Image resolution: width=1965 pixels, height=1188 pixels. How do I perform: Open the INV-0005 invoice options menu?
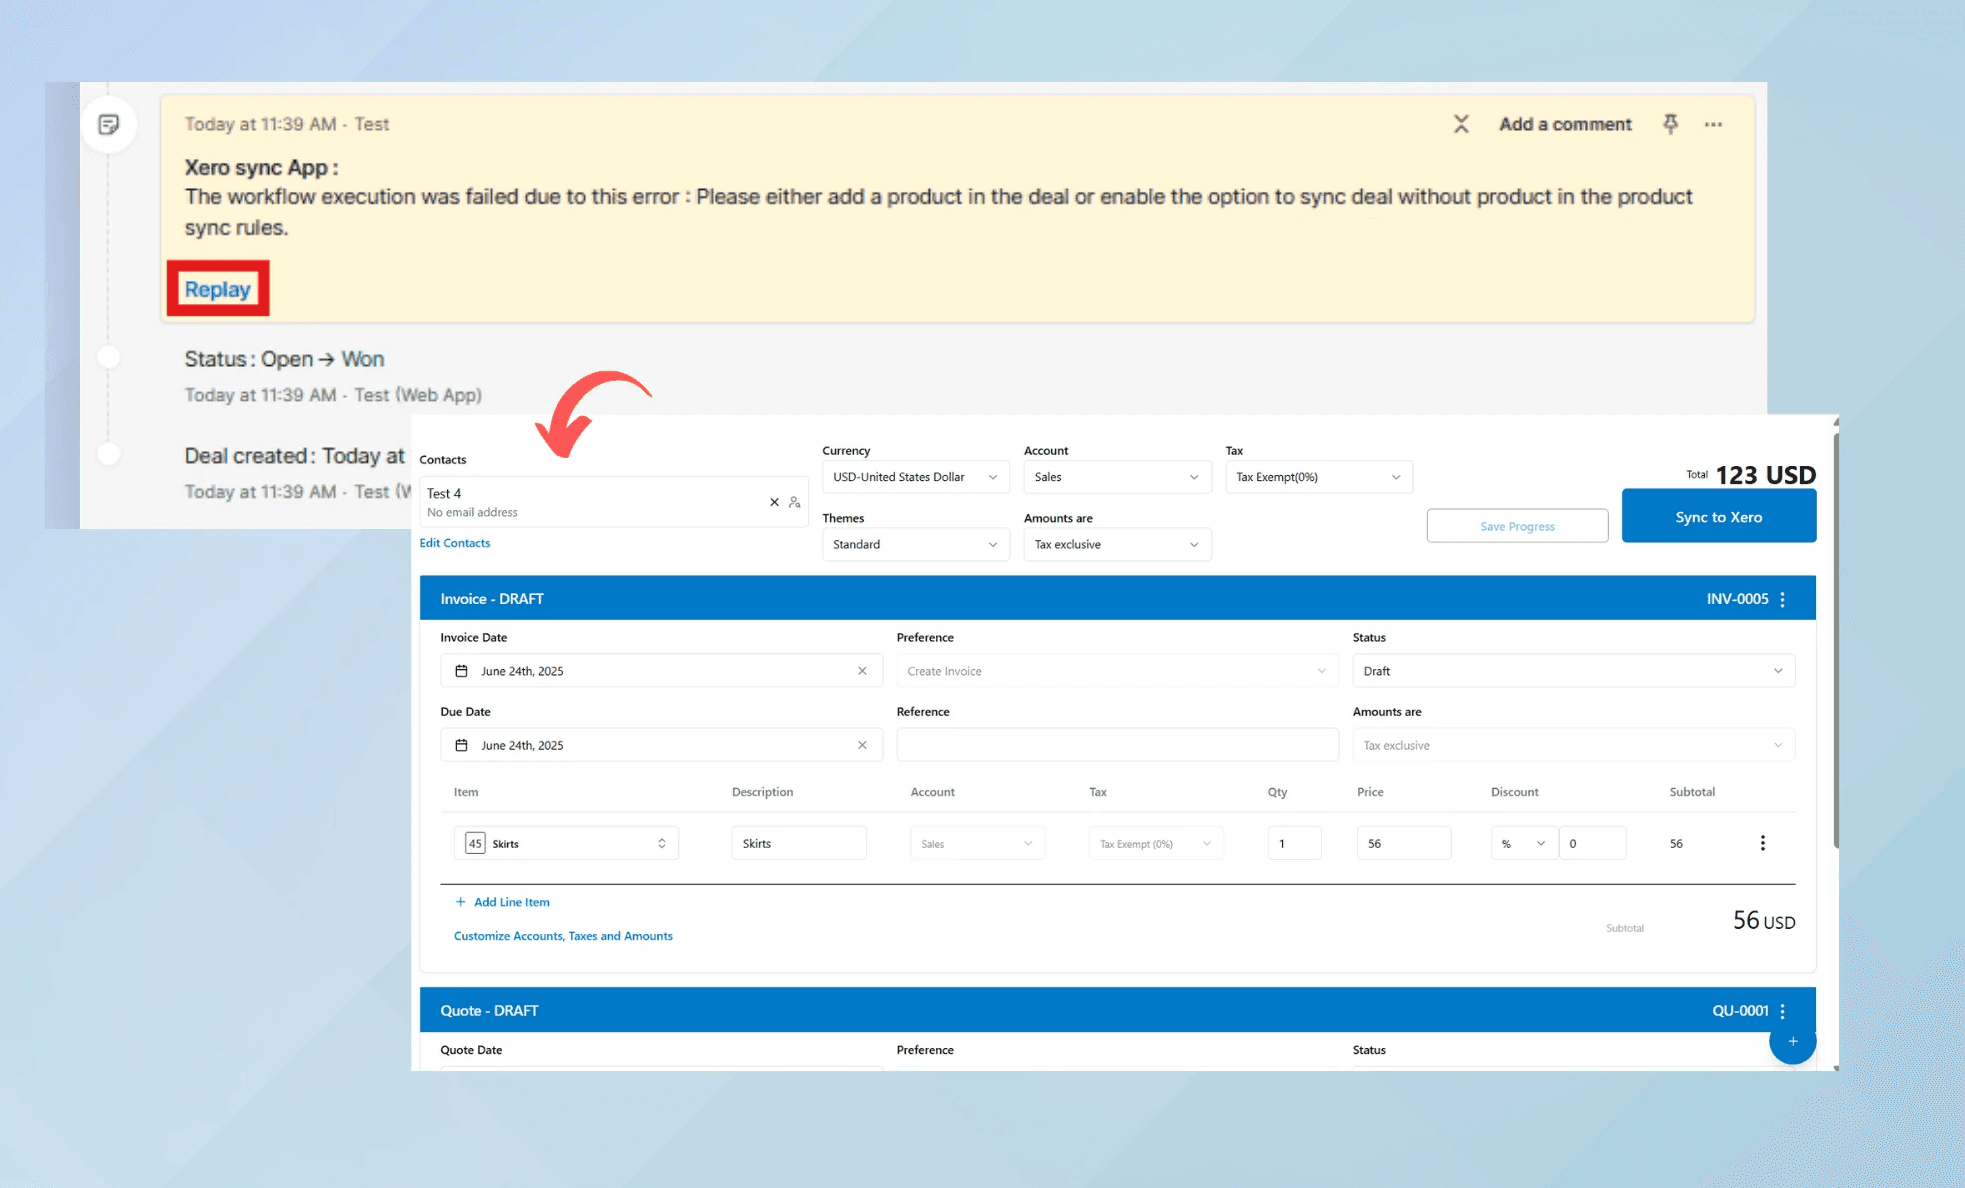(x=1782, y=599)
